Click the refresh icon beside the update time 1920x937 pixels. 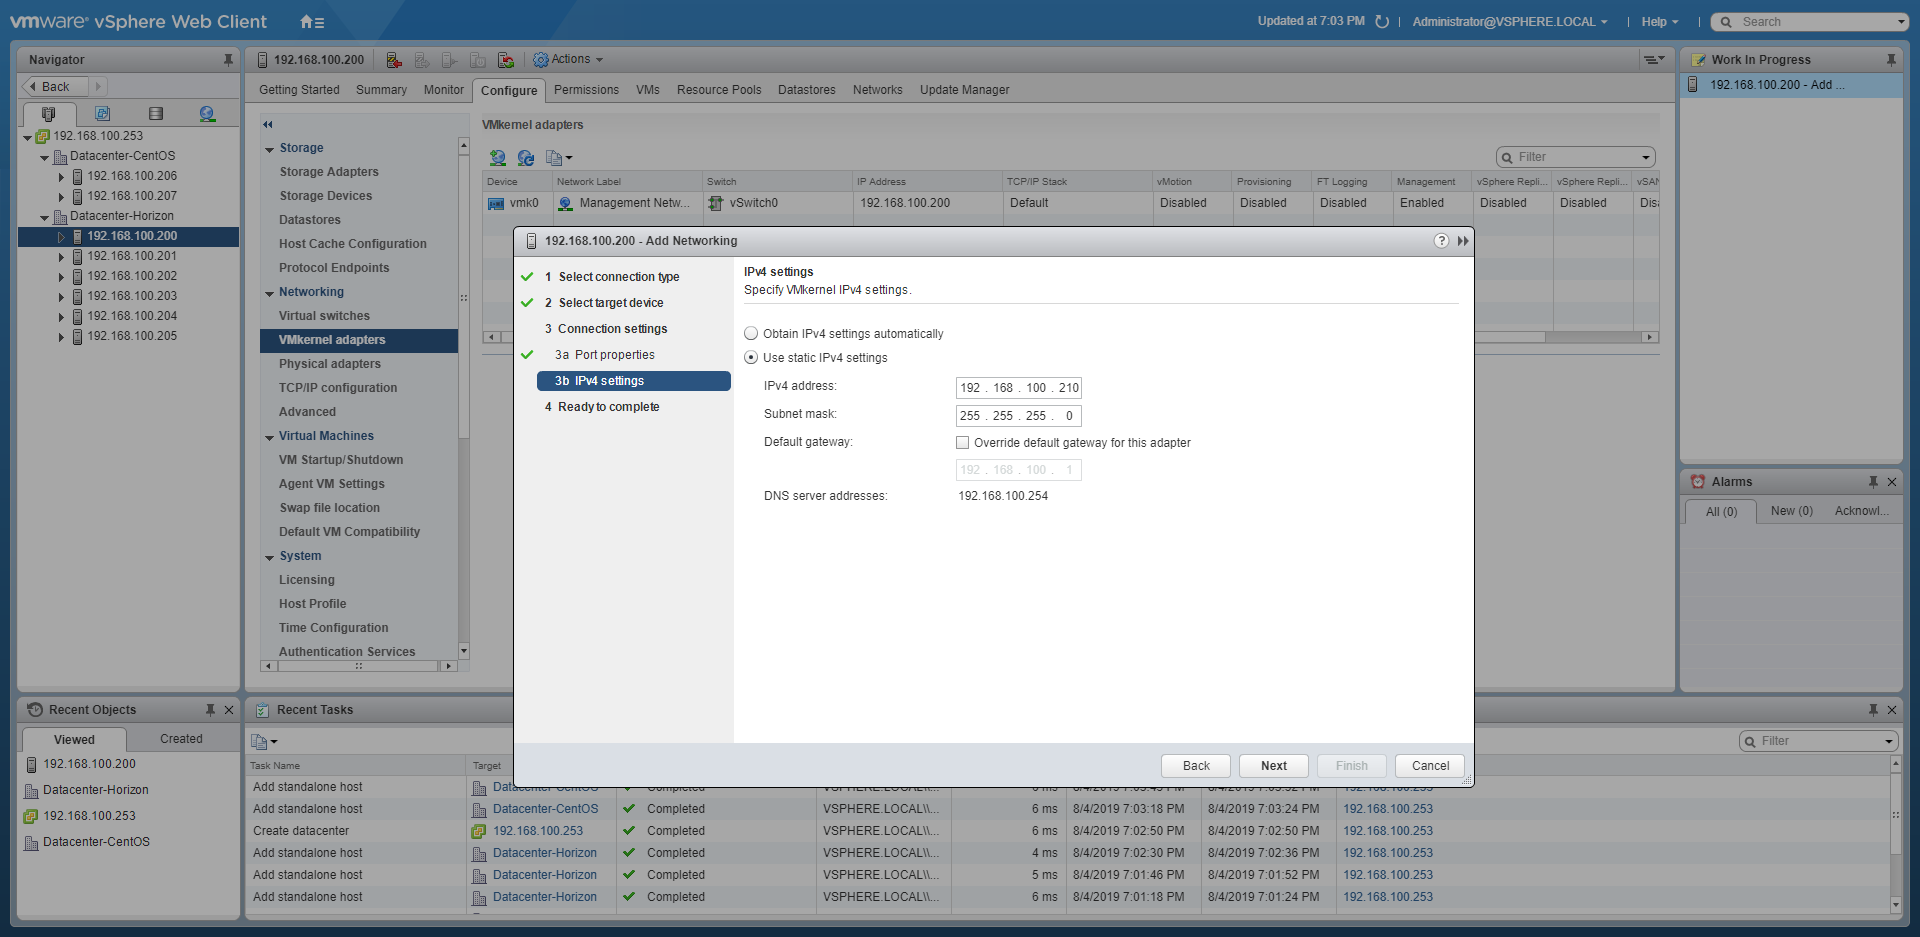pos(1382,22)
